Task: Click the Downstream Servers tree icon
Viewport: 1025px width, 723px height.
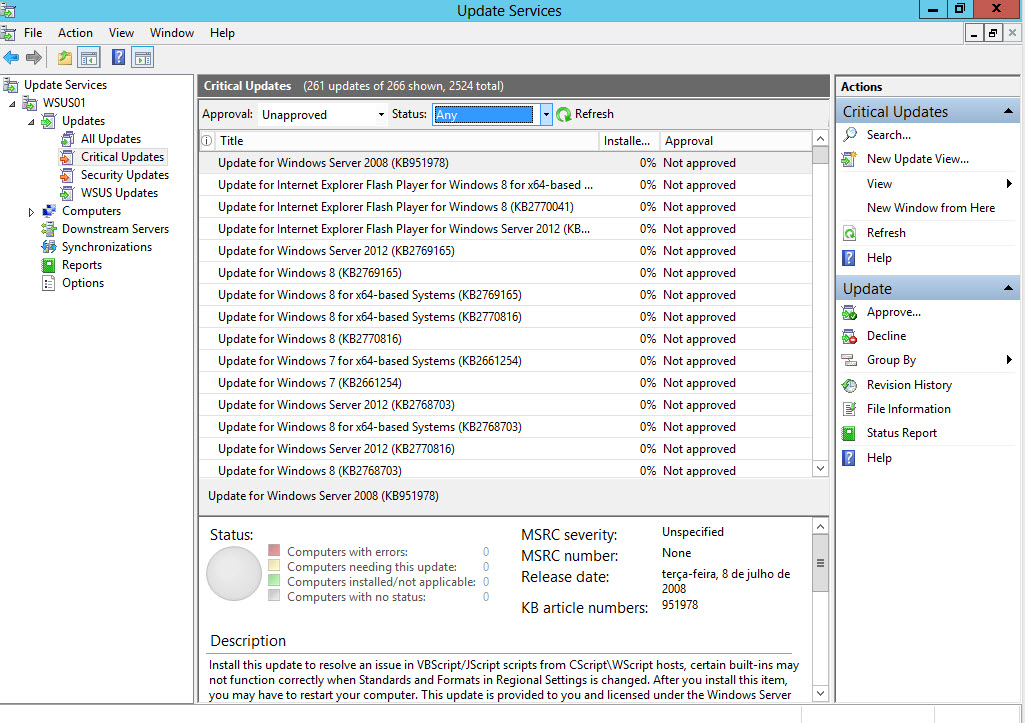Action: point(49,229)
